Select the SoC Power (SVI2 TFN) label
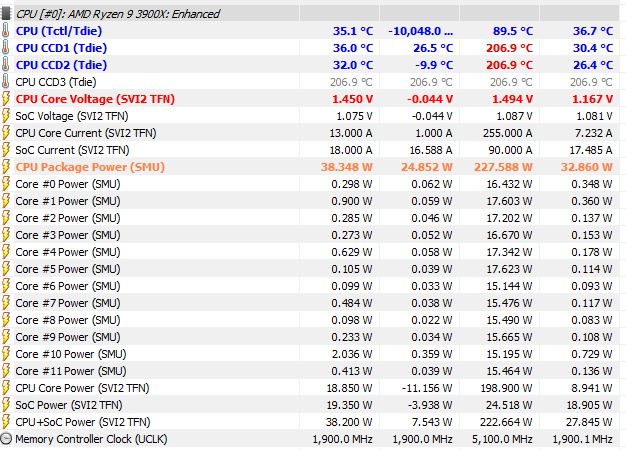626x450 pixels. point(69,405)
